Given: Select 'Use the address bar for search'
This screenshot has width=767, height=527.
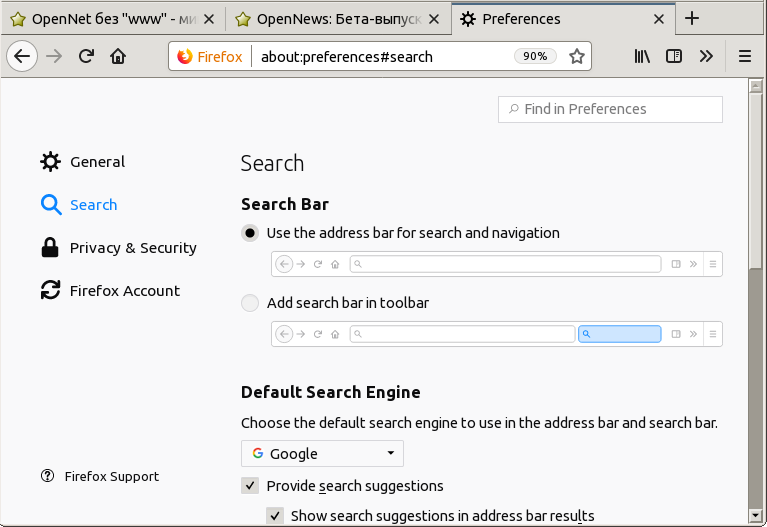Looking at the screenshot, I should coord(250,233).
